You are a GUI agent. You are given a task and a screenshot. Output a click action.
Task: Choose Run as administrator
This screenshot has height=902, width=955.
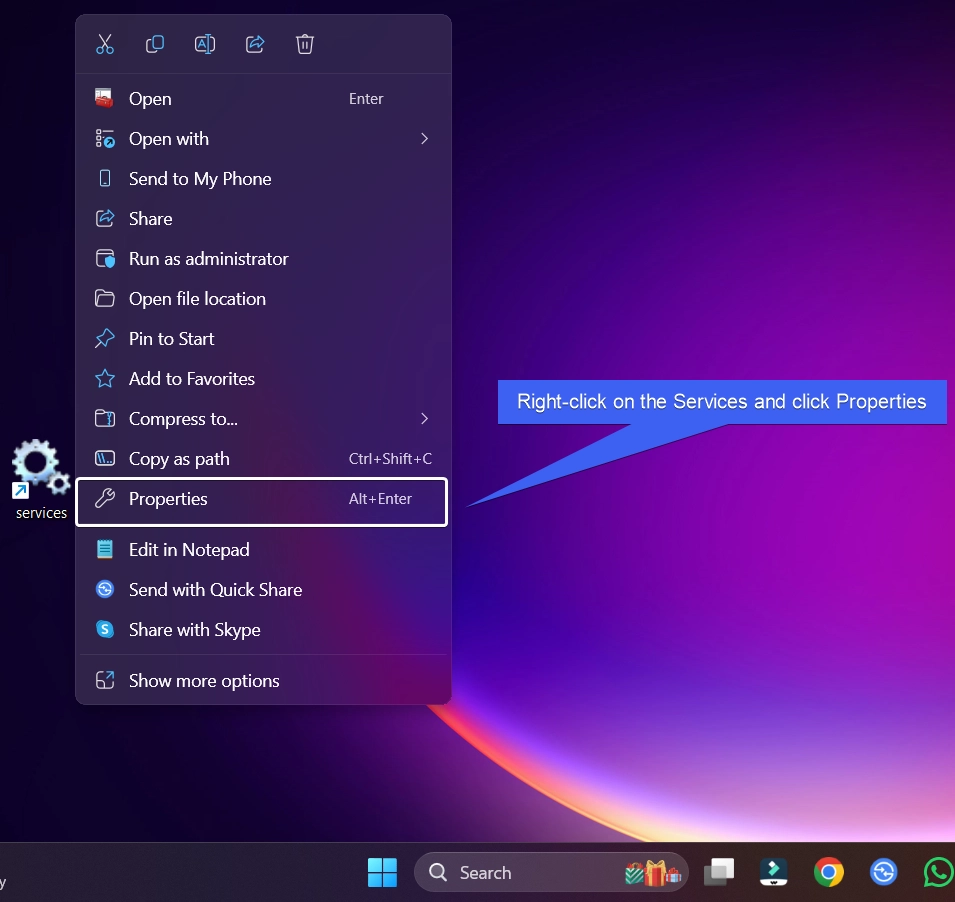[263, 259]
